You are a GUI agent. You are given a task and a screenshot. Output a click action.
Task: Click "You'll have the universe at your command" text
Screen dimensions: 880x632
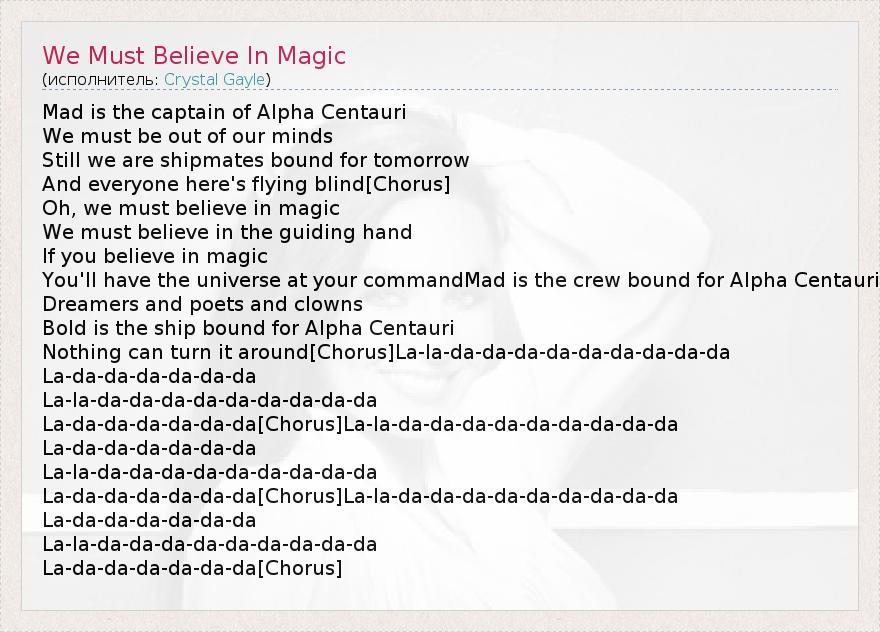click(x=254, y=280)
